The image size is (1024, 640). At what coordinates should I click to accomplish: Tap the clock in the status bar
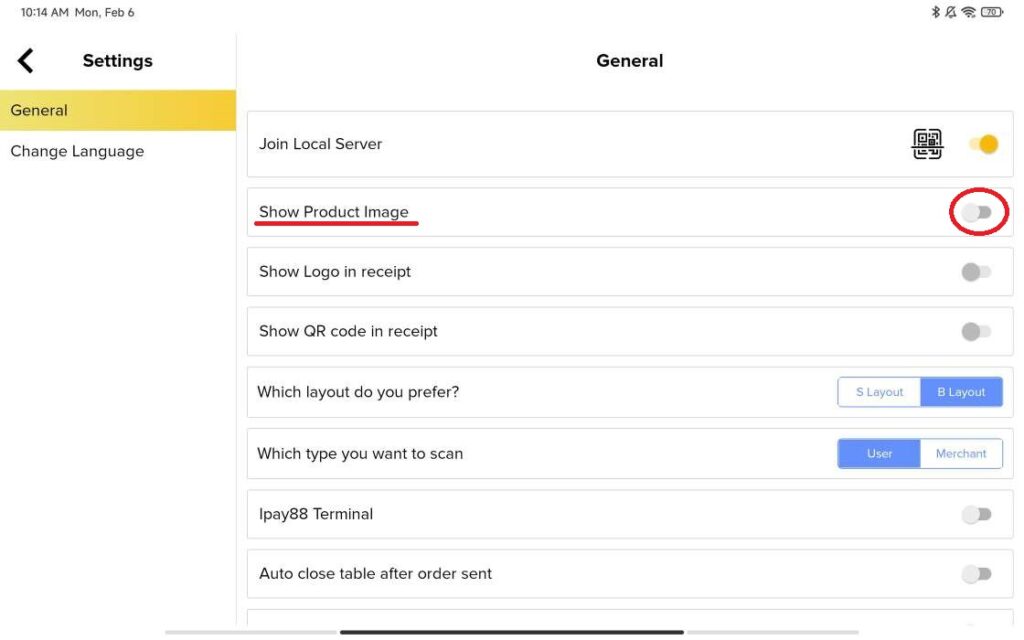[43, 13]
